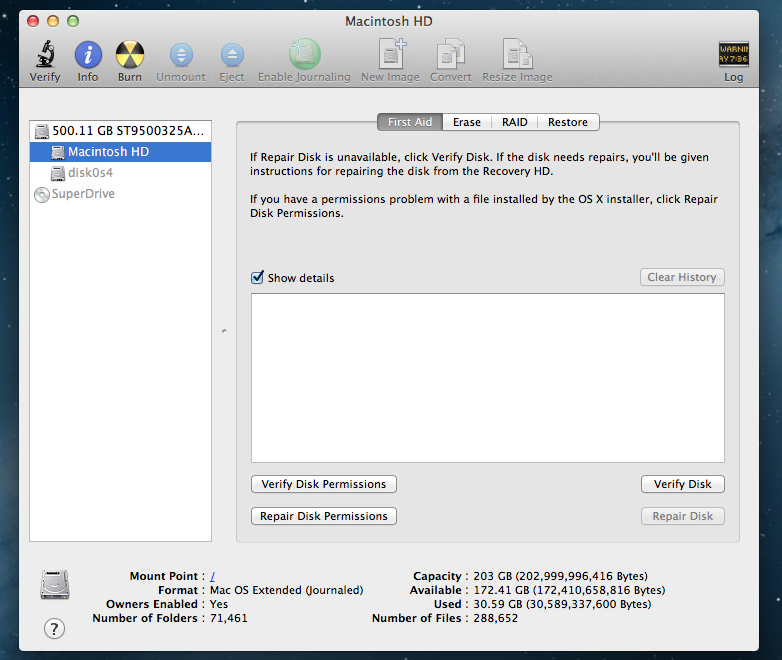The width and height of the screenshot is (782, 660).
Task: Click the New Image toolbar icon
Action: tap(392, 54)
